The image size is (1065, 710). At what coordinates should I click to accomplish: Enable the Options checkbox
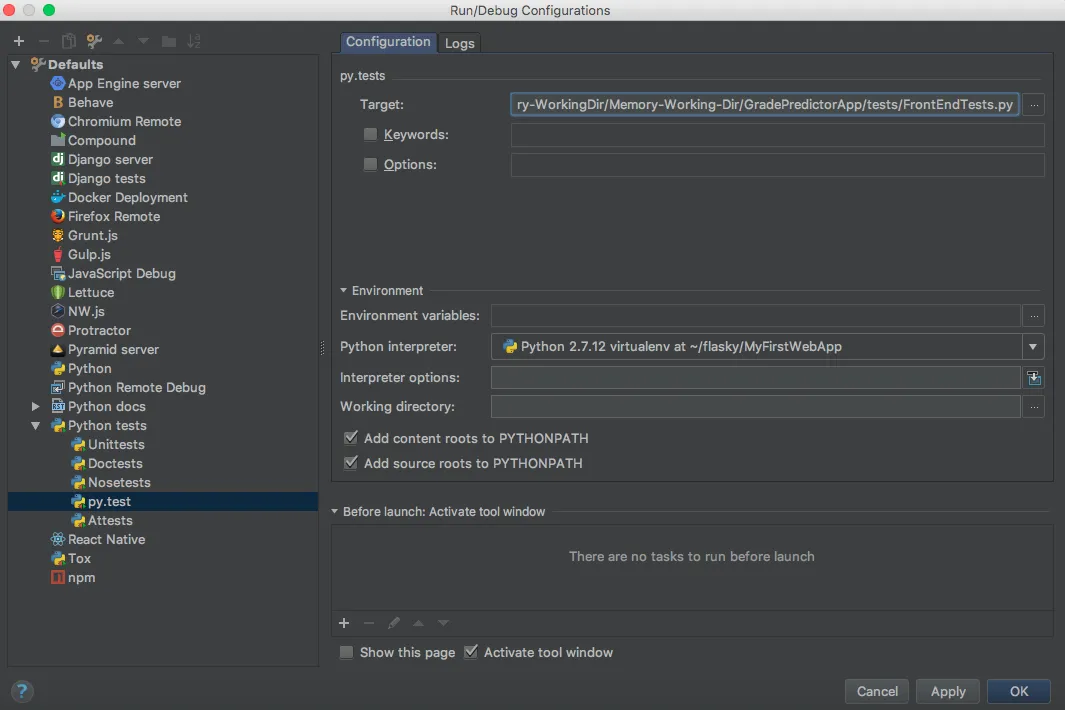tap(370, 164)
